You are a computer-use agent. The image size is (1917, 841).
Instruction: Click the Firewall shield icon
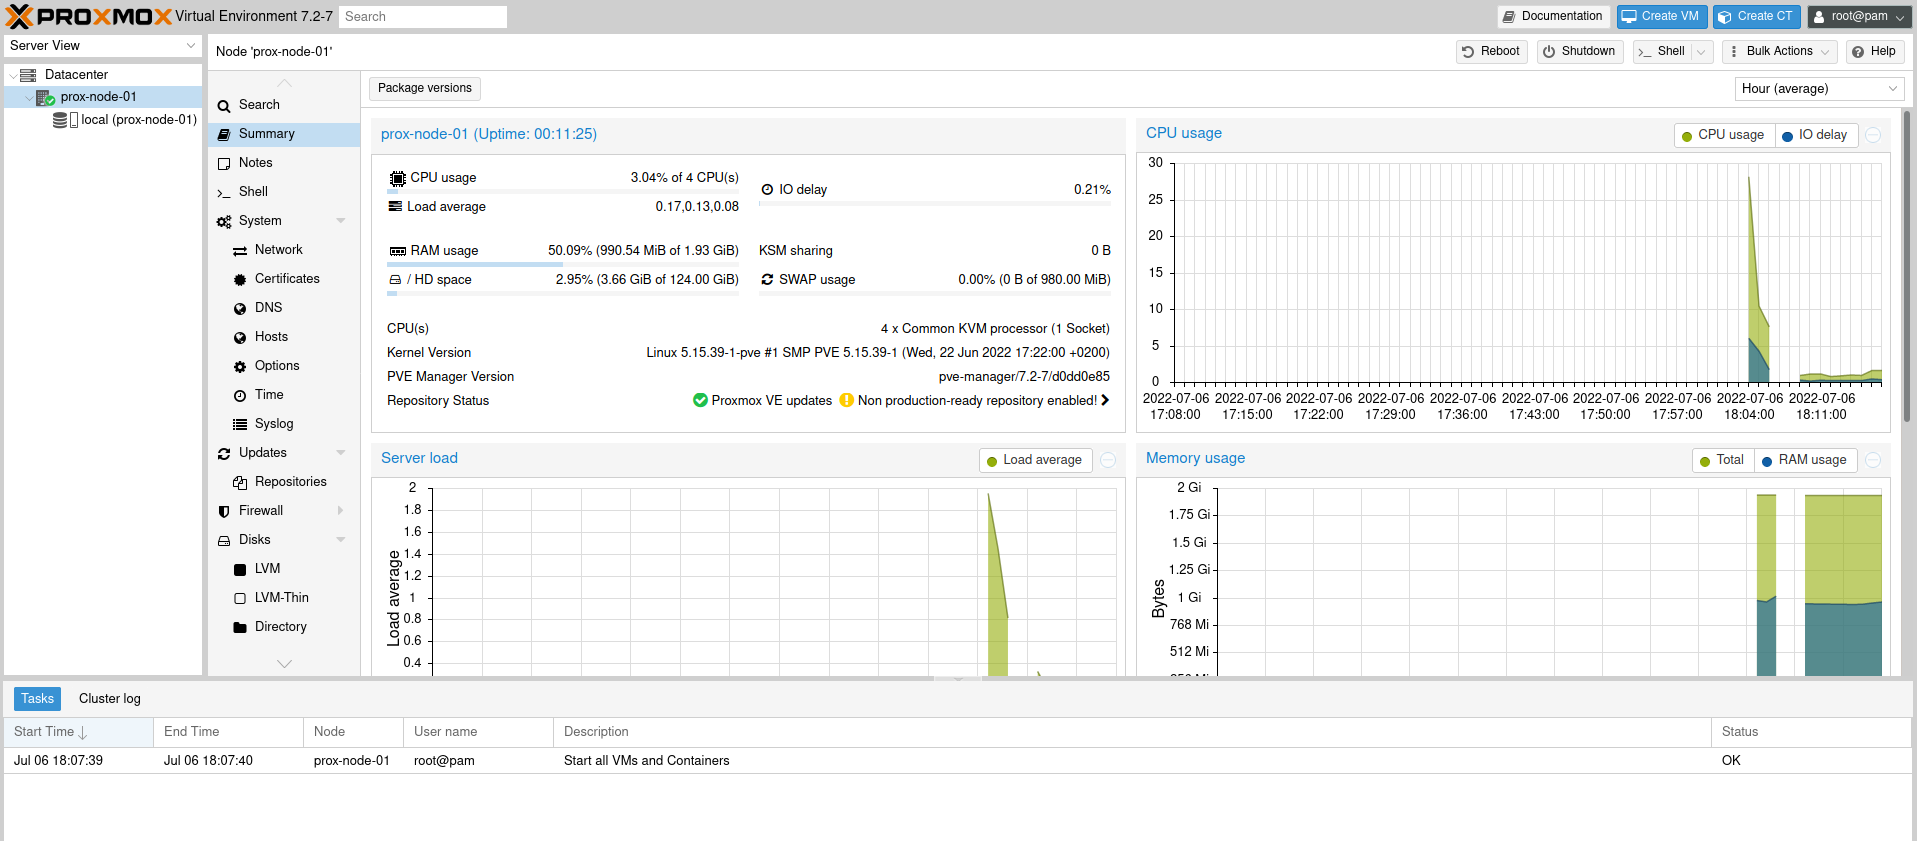coord(224,511)
